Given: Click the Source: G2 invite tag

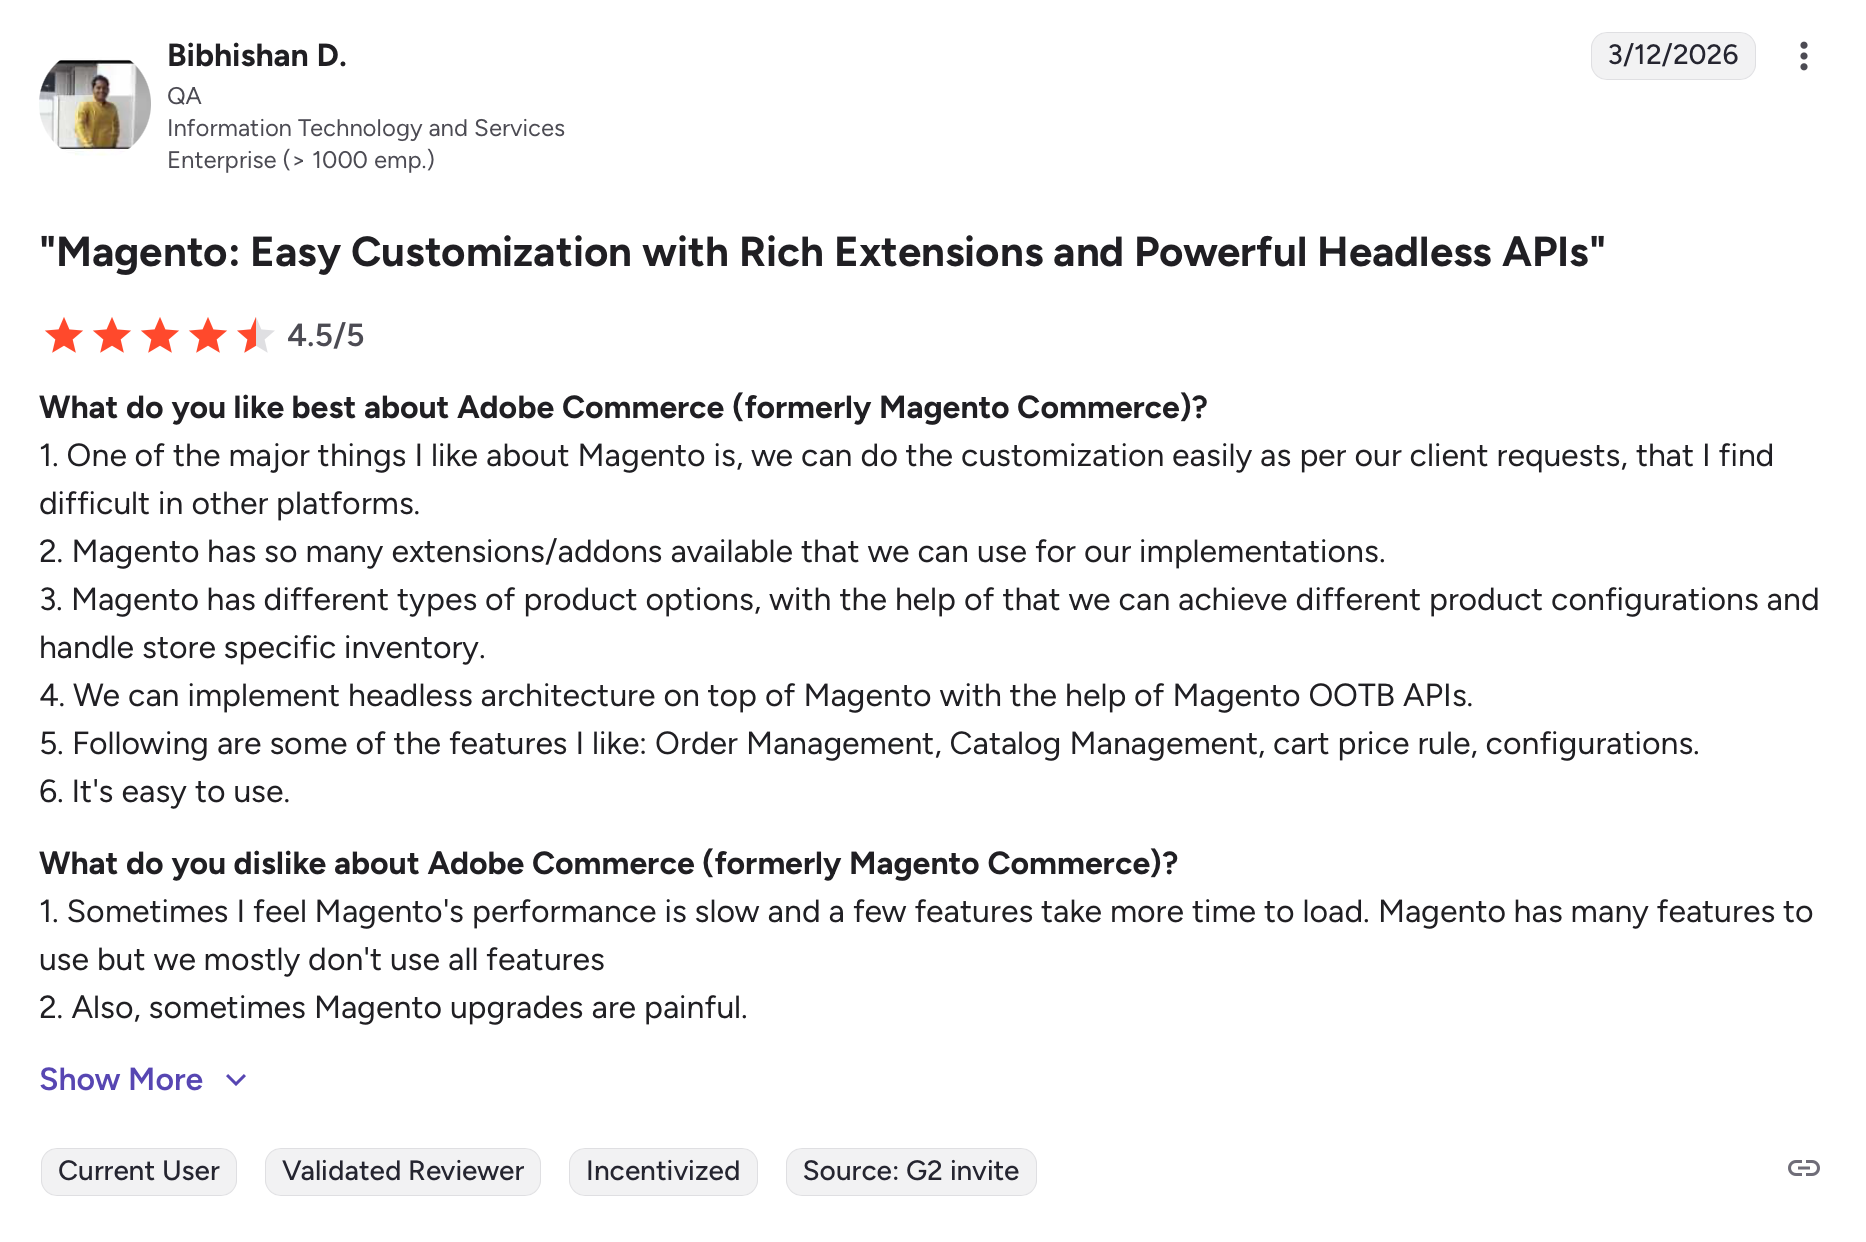Looking at the screenshot, I should (x=910, y=1171).
